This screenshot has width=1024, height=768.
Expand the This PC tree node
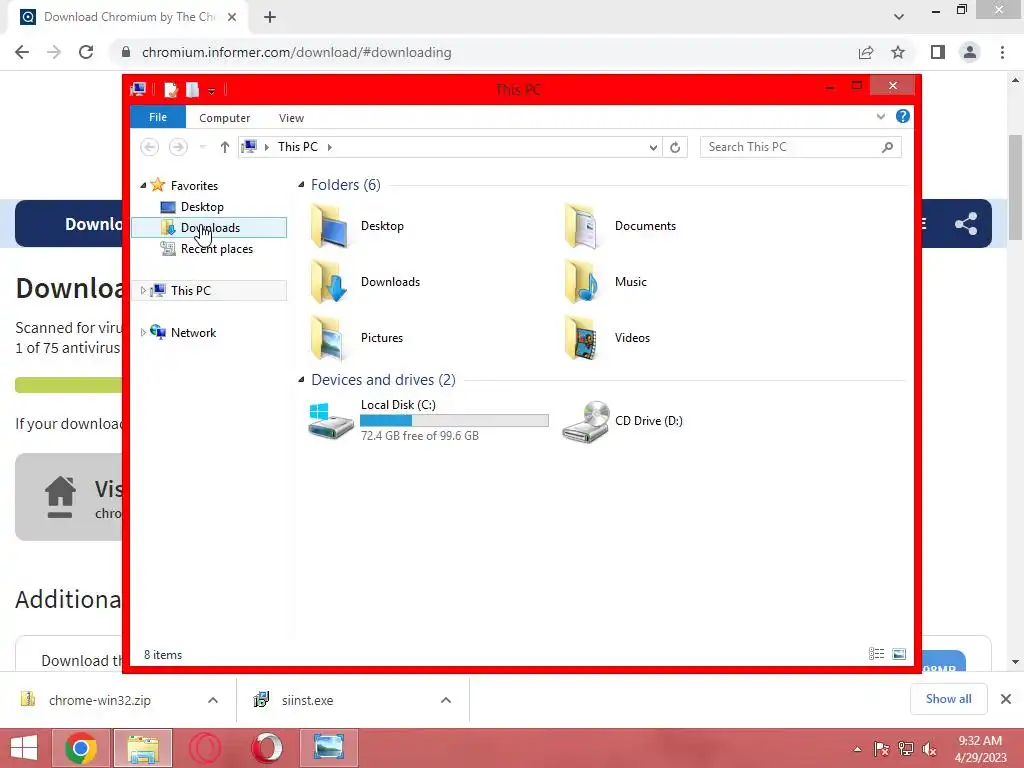click(143, 291)
